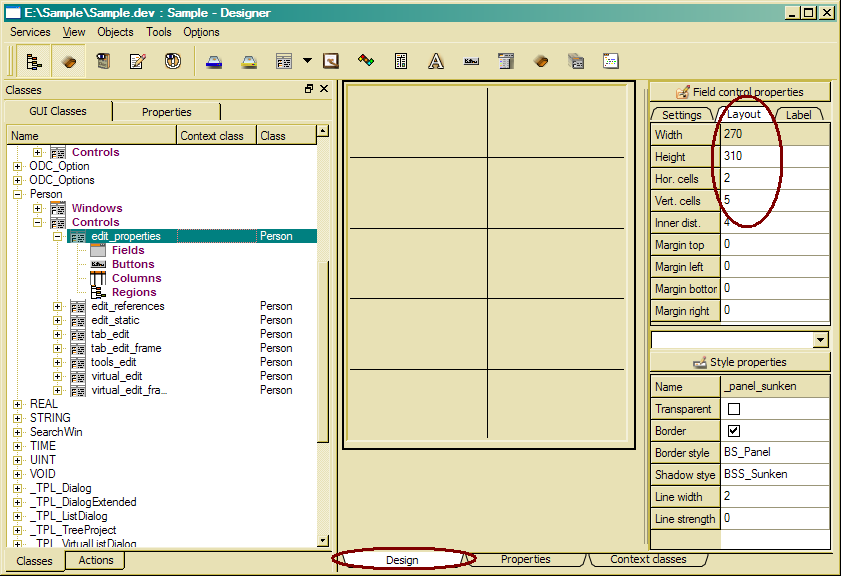Expand the edit_references tree node
Image resolution: width=841 pixels, height=576 pixels.
tap(57, 306)
